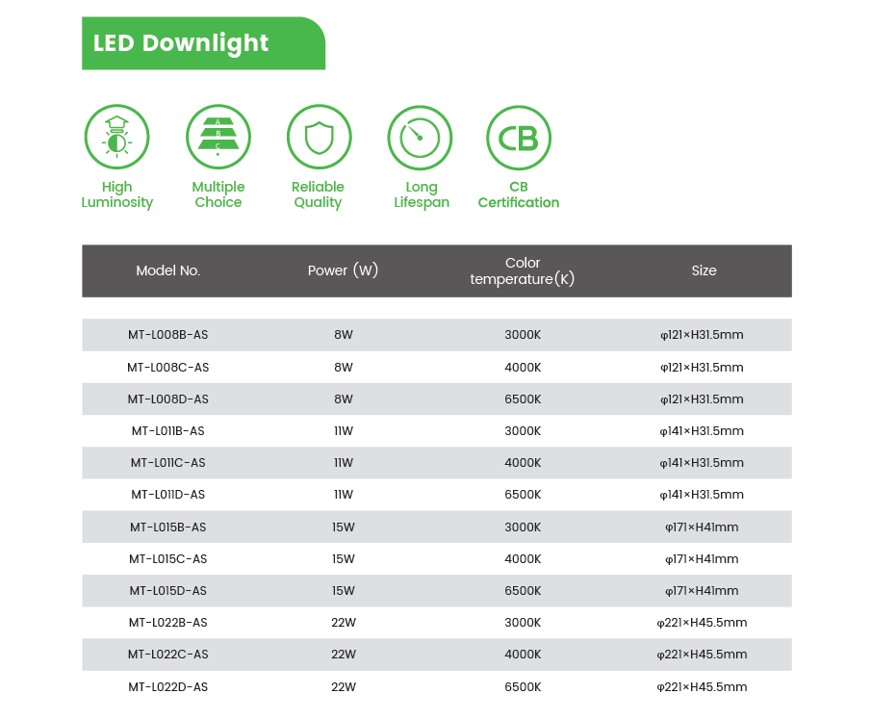871x720 pixels.
Task: Select the φ171×H41mm size entry
Action: pyautogui.click(x=705, y=527)
